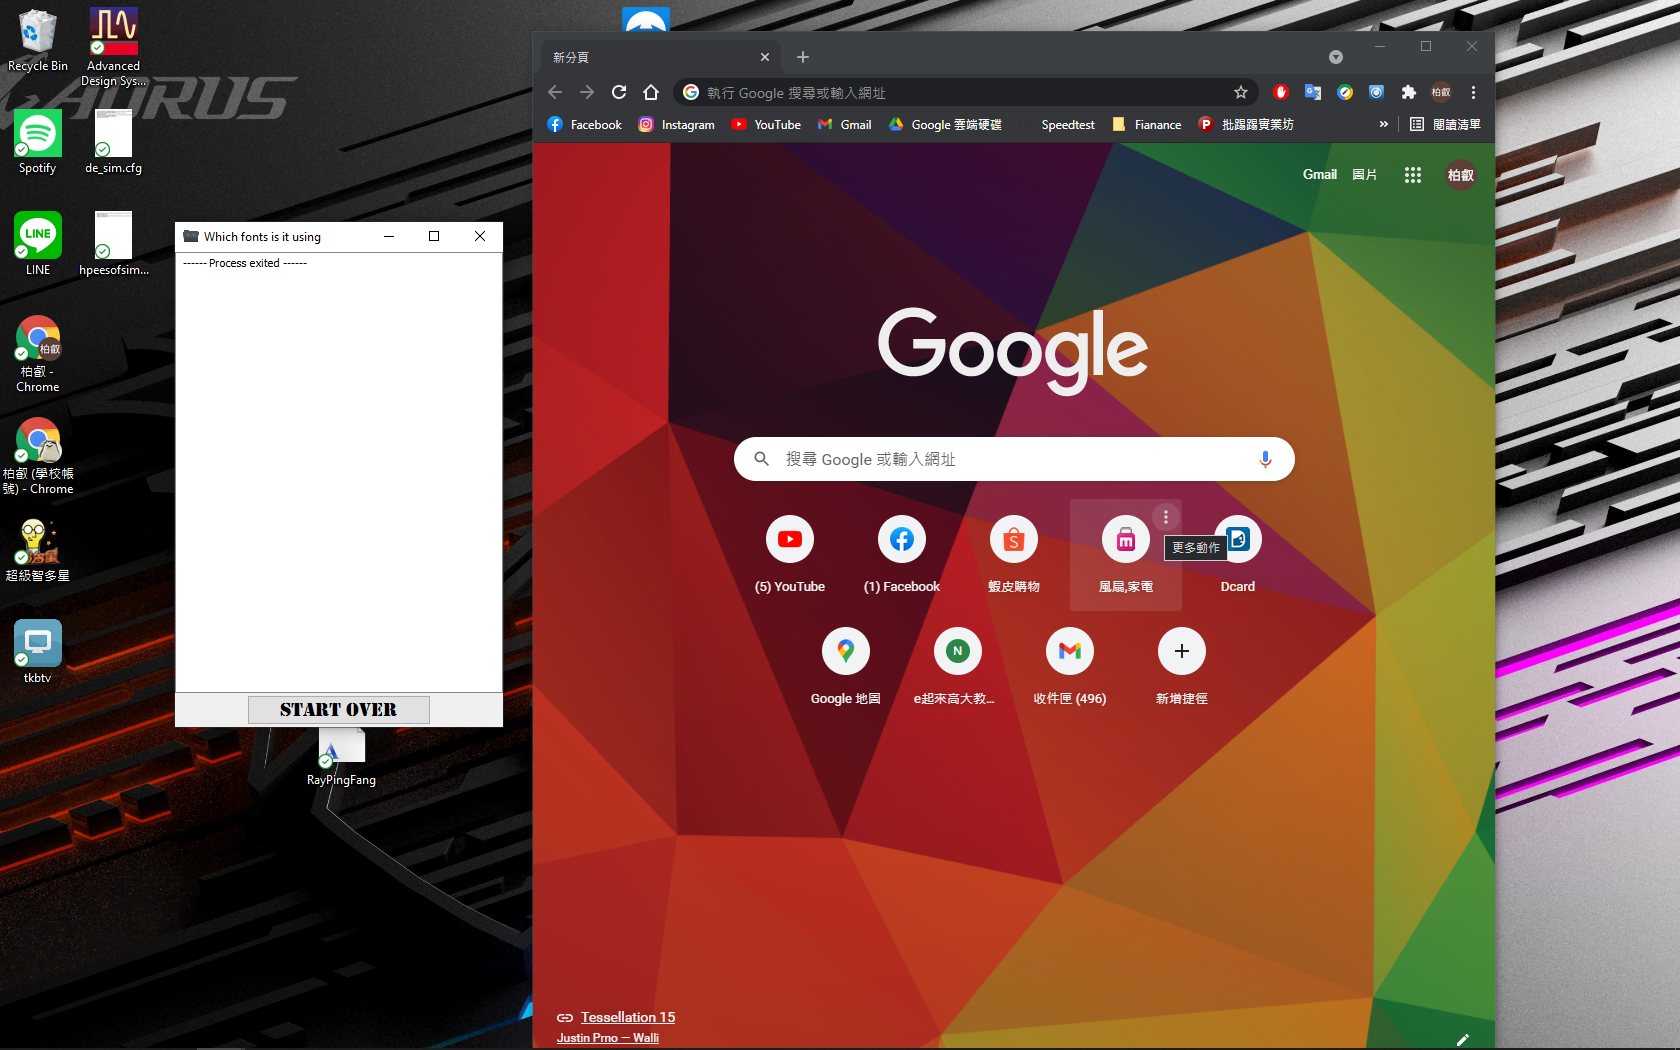Open LINE from the desktop
1680x1050 pixels.
37,236
